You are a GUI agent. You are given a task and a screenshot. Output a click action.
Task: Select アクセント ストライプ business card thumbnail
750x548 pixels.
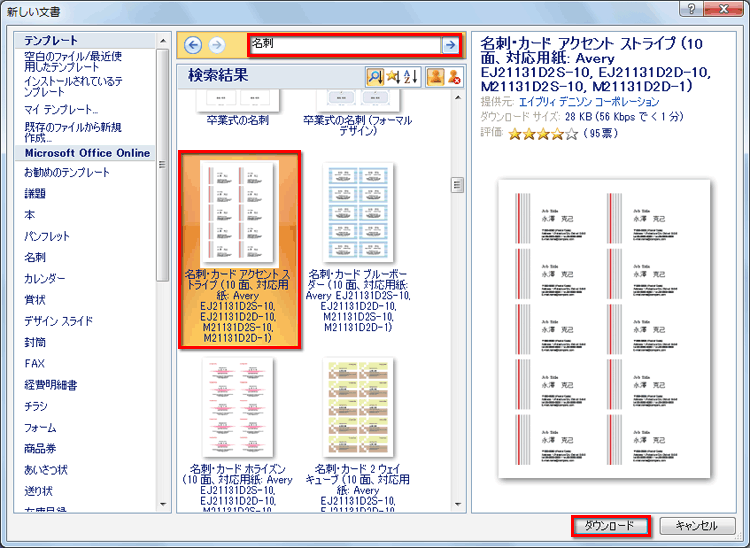click(x=239, y=212)
